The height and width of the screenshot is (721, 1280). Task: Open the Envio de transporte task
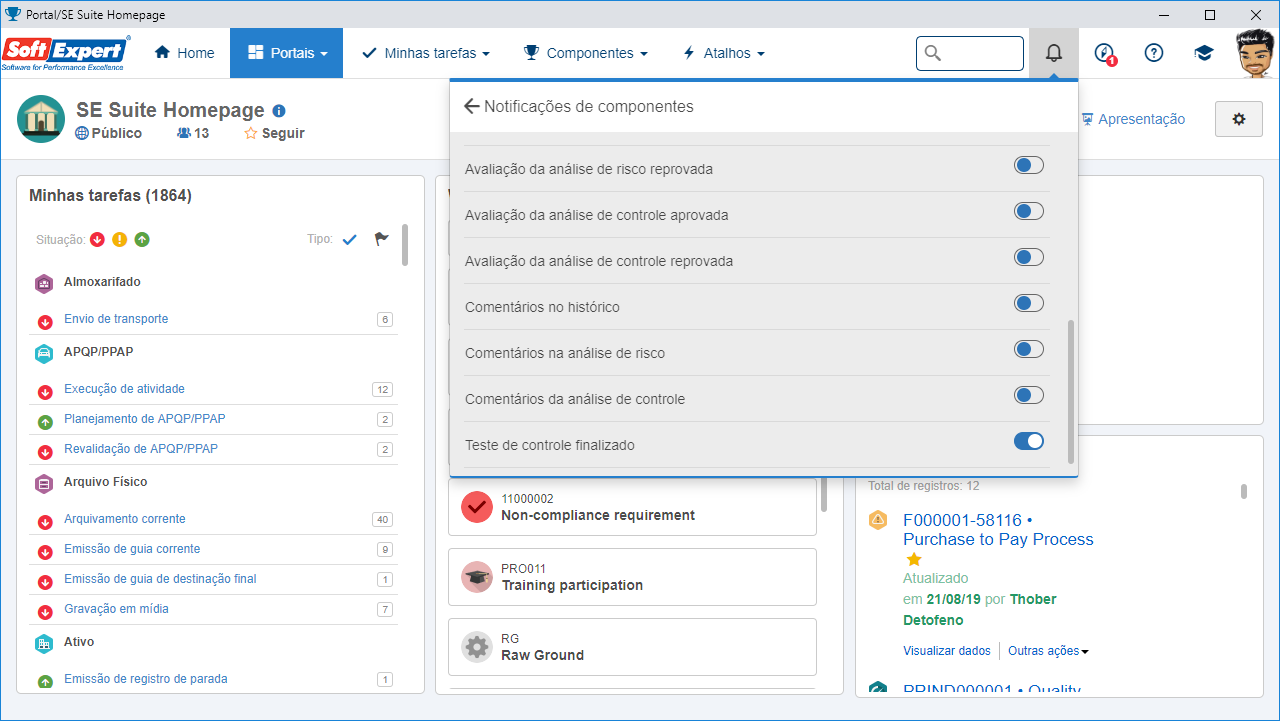click(116, 319)
